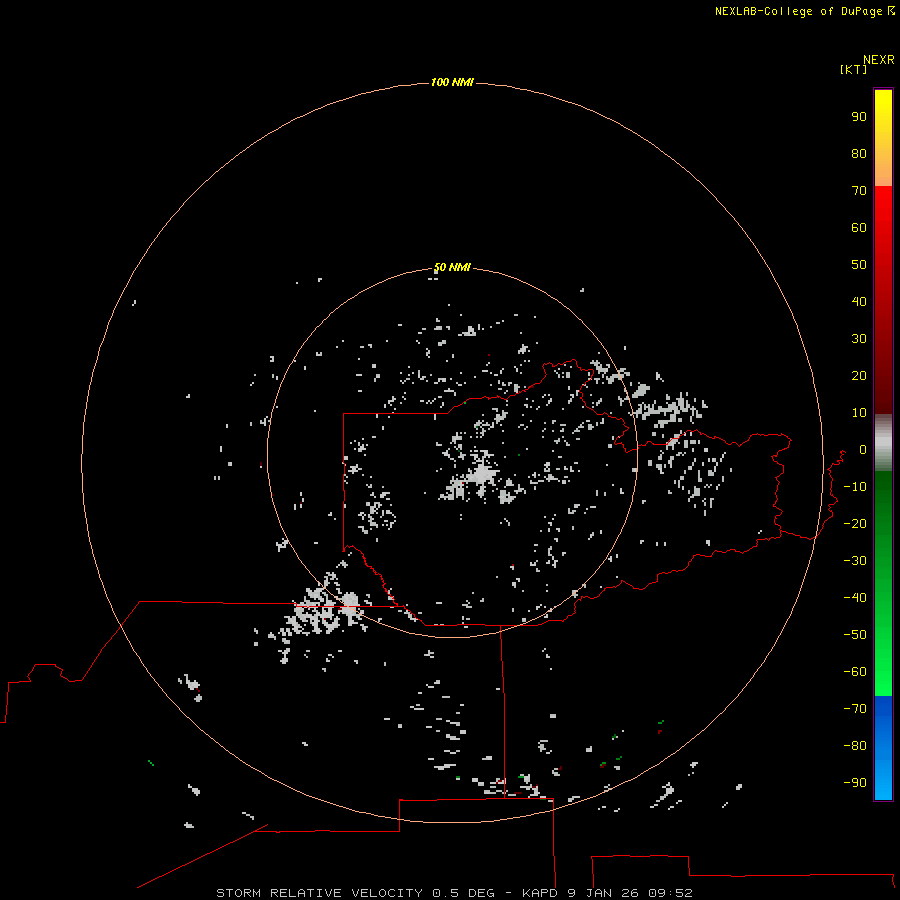The height and width of the screenshot is (900, 900).
Task: Click the -20 value on the velocity scale
Action: coord(855,523)
